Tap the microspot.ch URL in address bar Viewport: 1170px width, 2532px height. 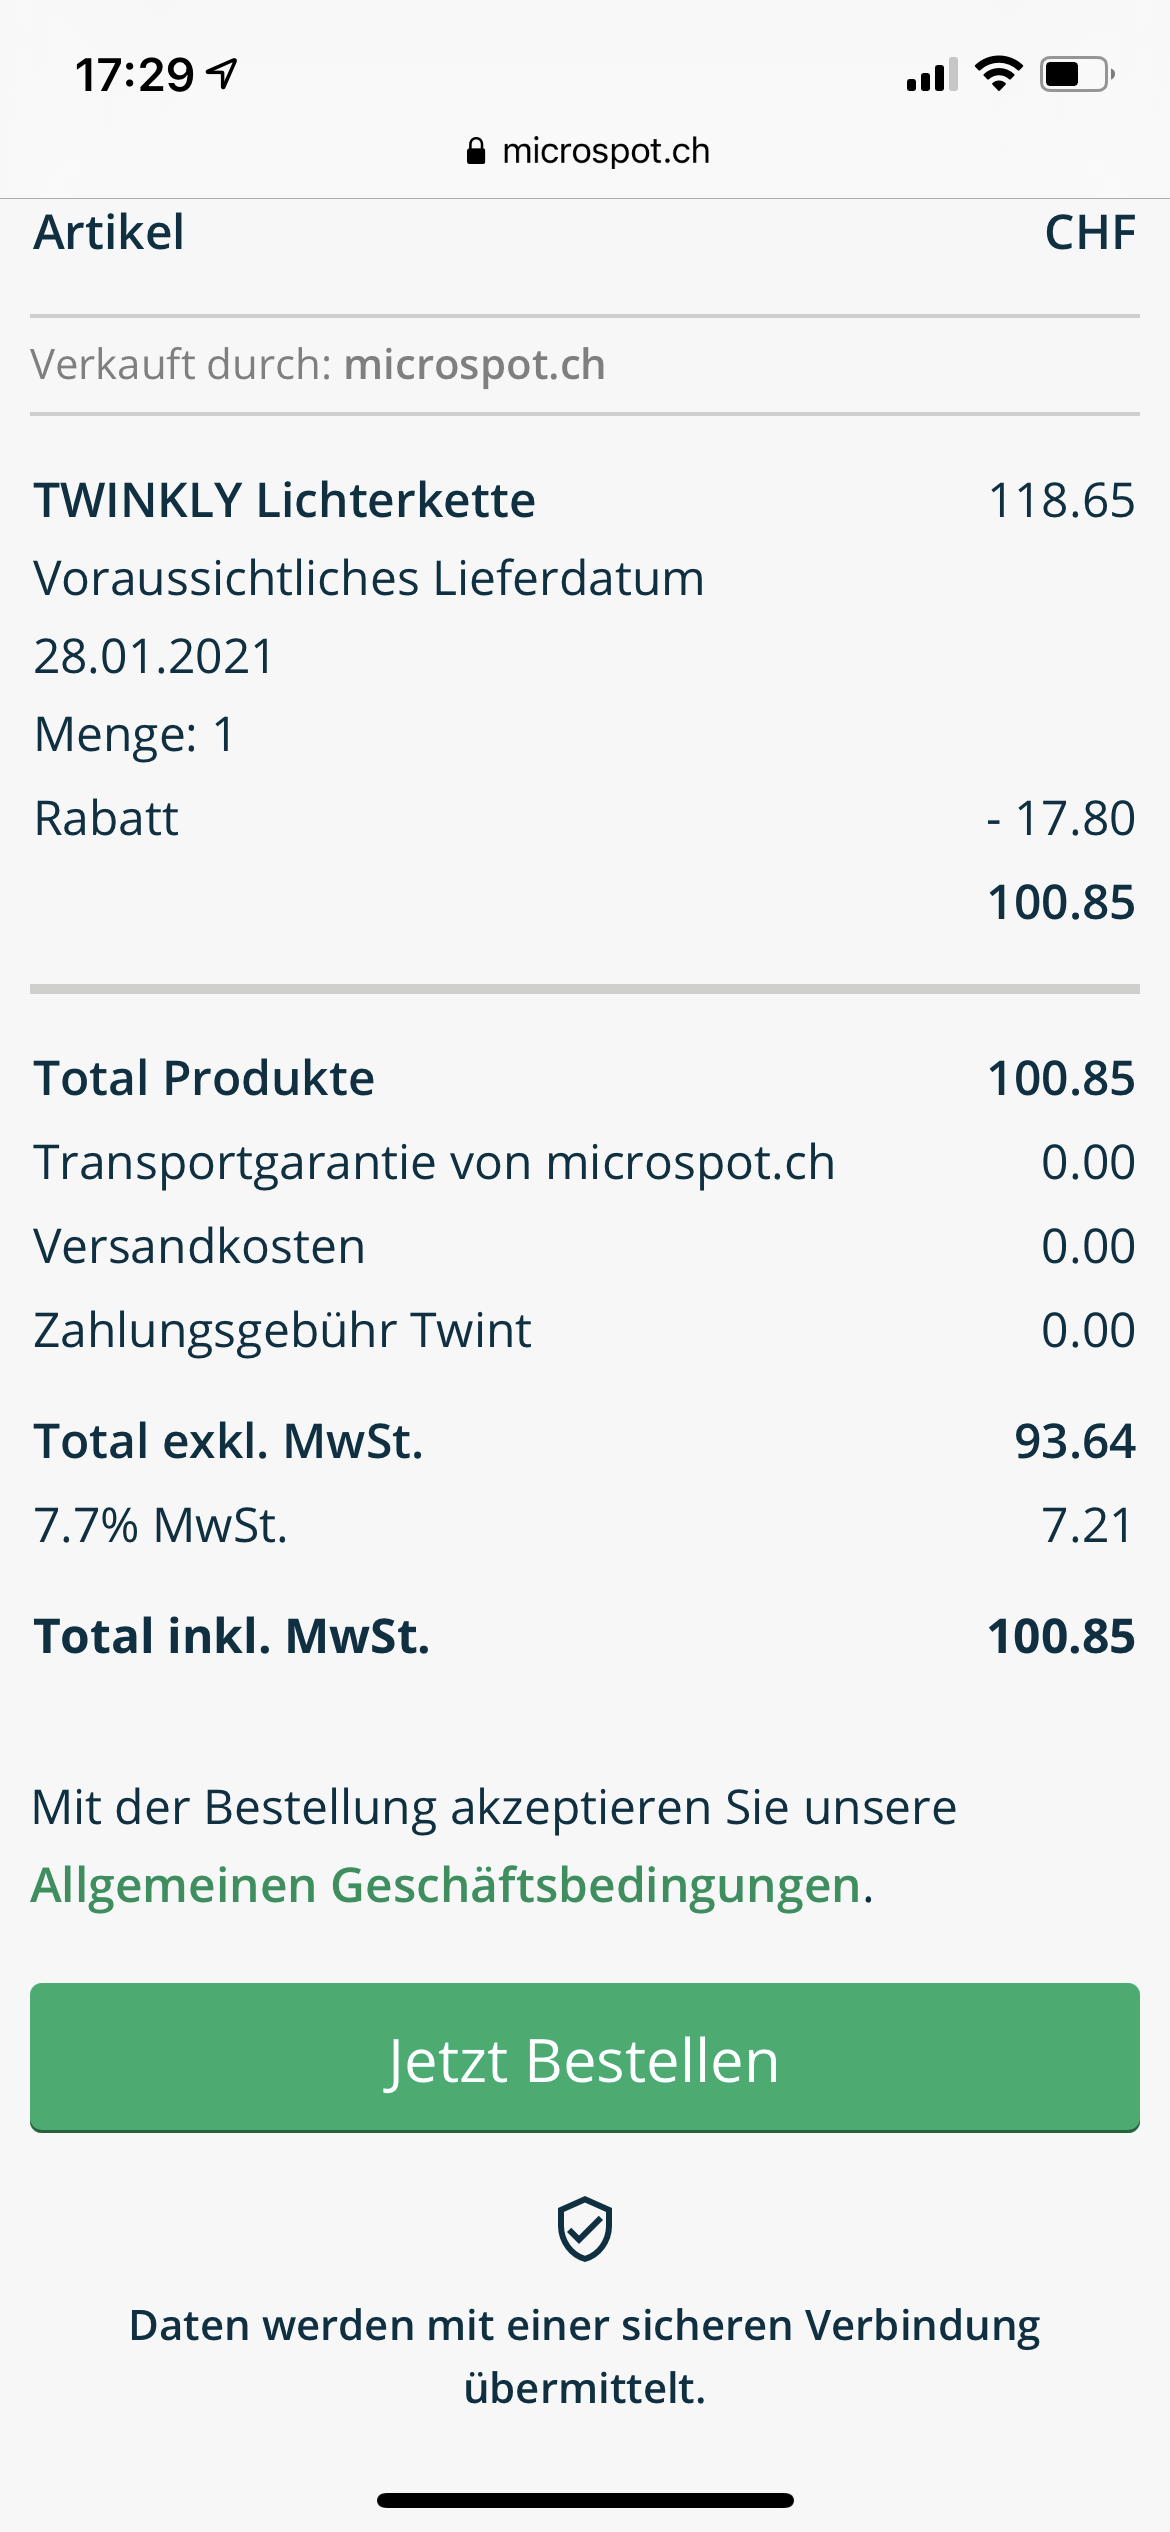(605, 152)
